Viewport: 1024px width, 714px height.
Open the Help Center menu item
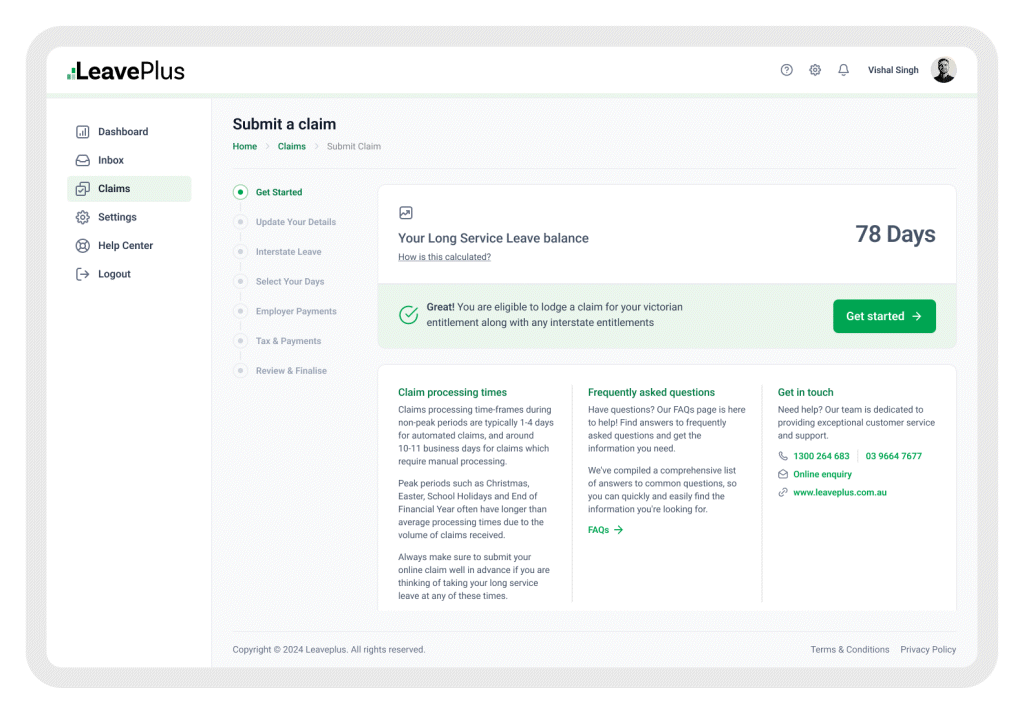(x=129, y=246)
